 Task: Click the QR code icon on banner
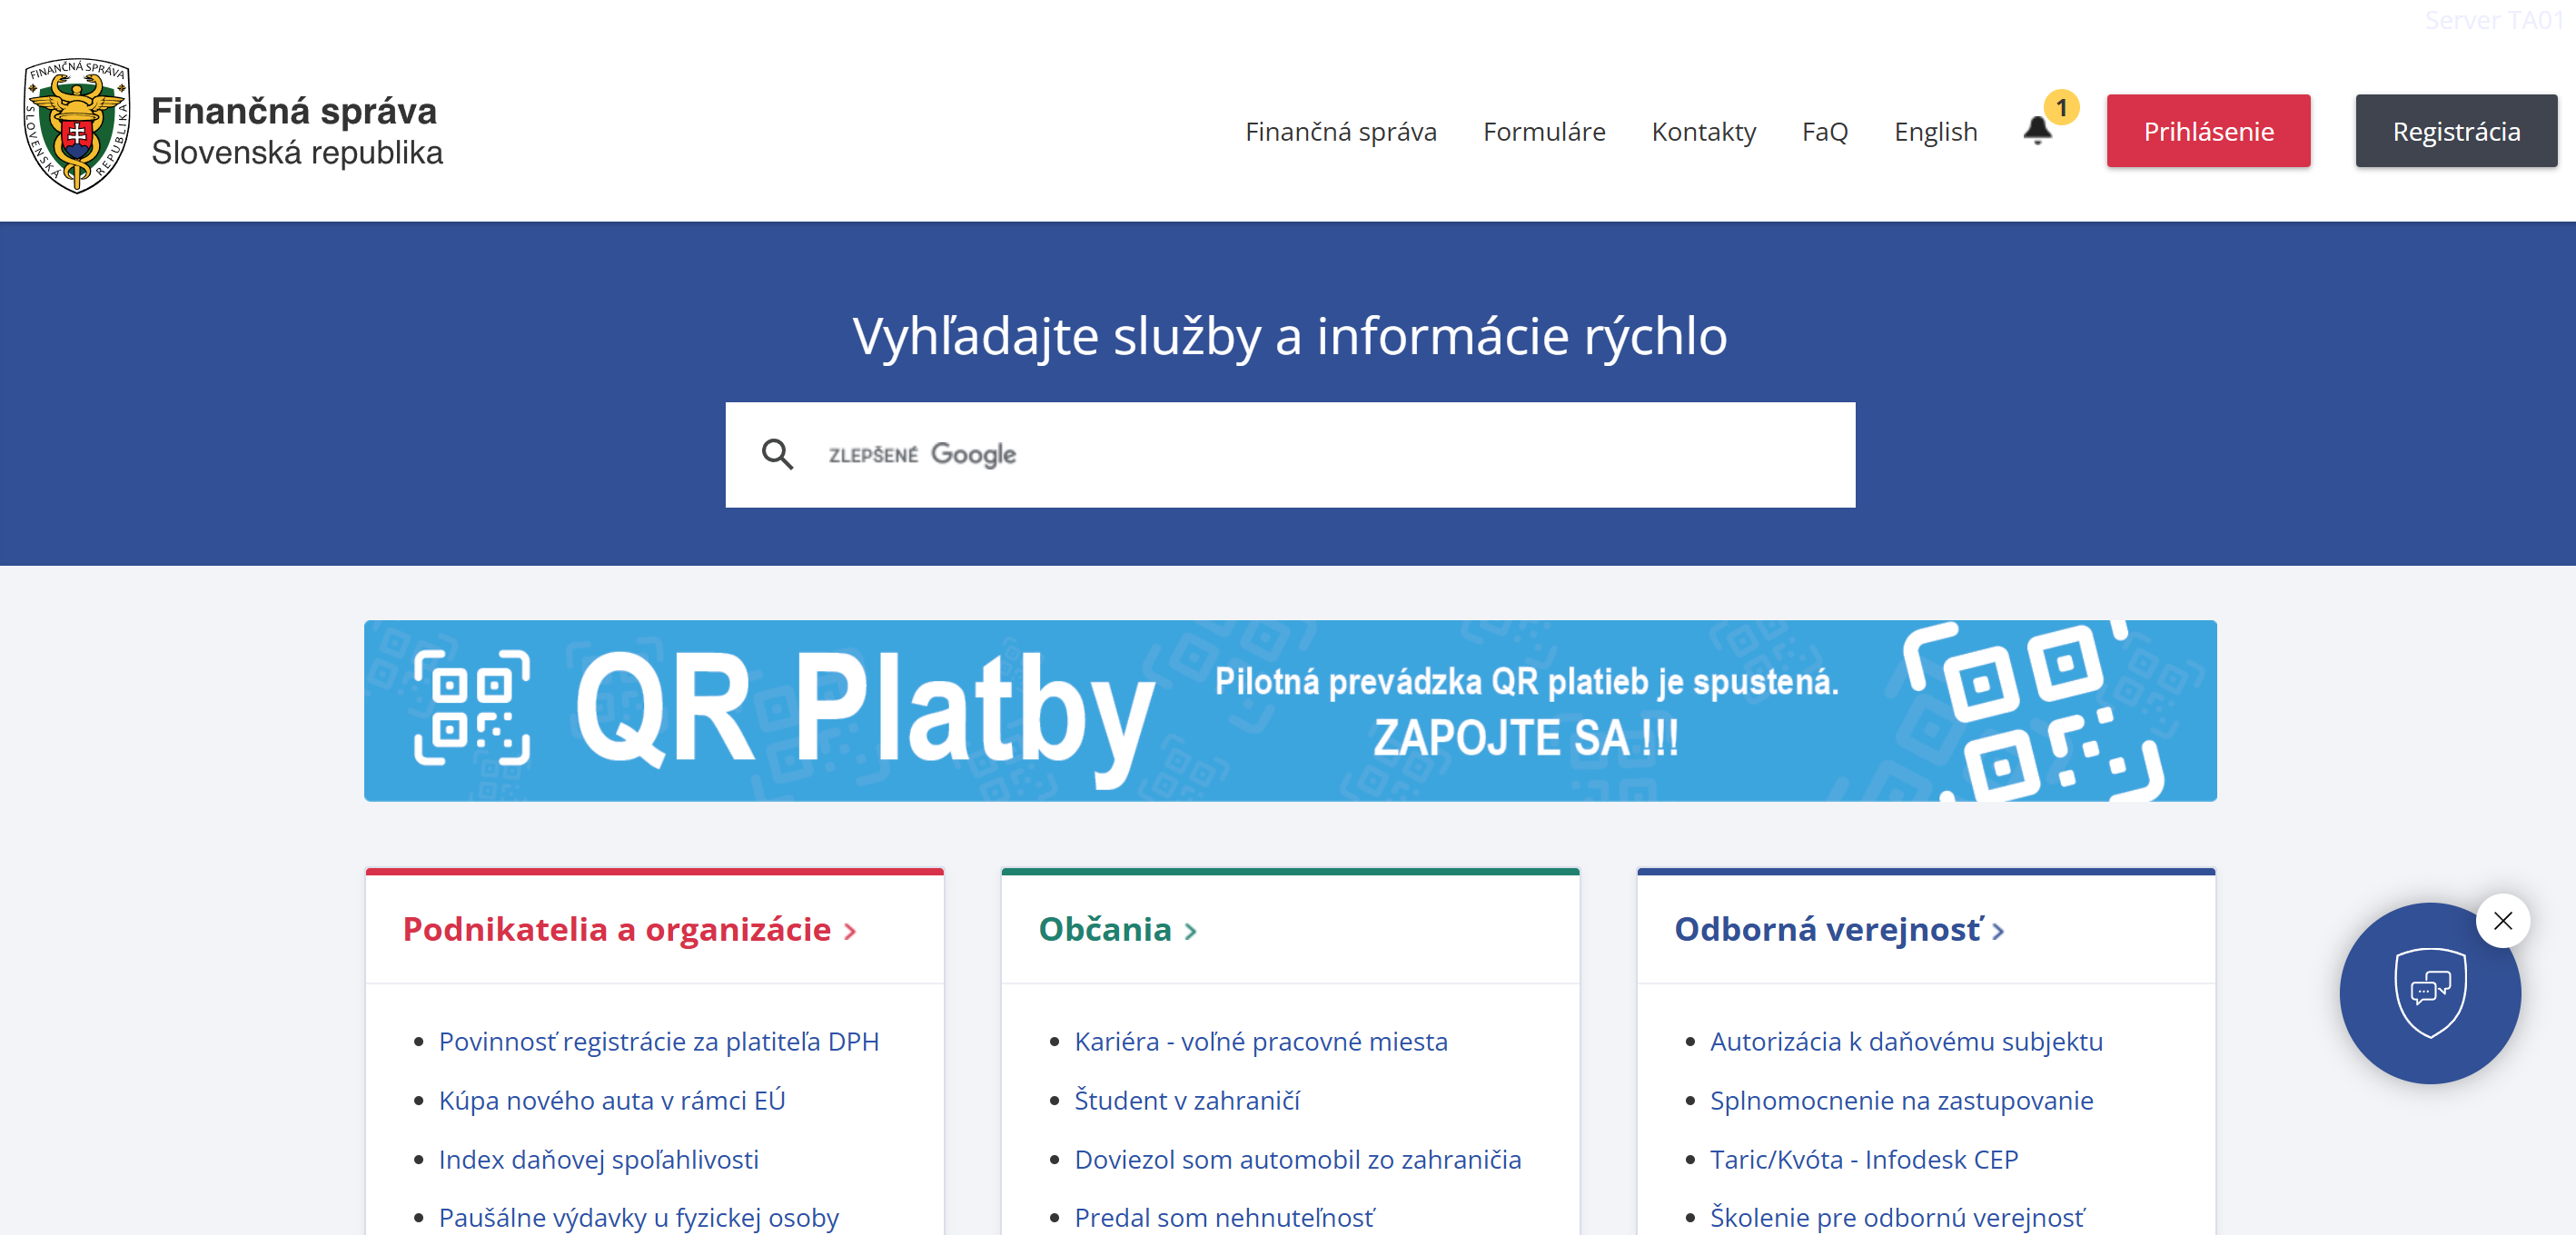(472, 708)
